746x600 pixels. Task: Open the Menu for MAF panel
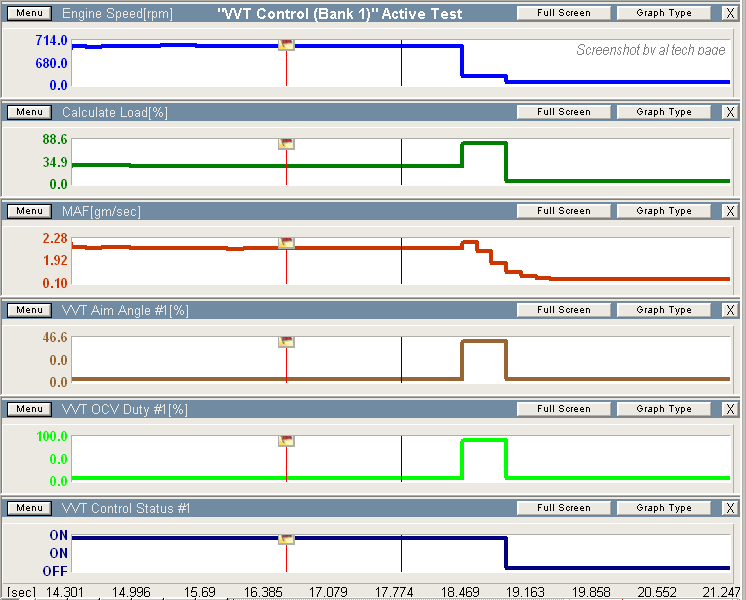click(29, 211)
